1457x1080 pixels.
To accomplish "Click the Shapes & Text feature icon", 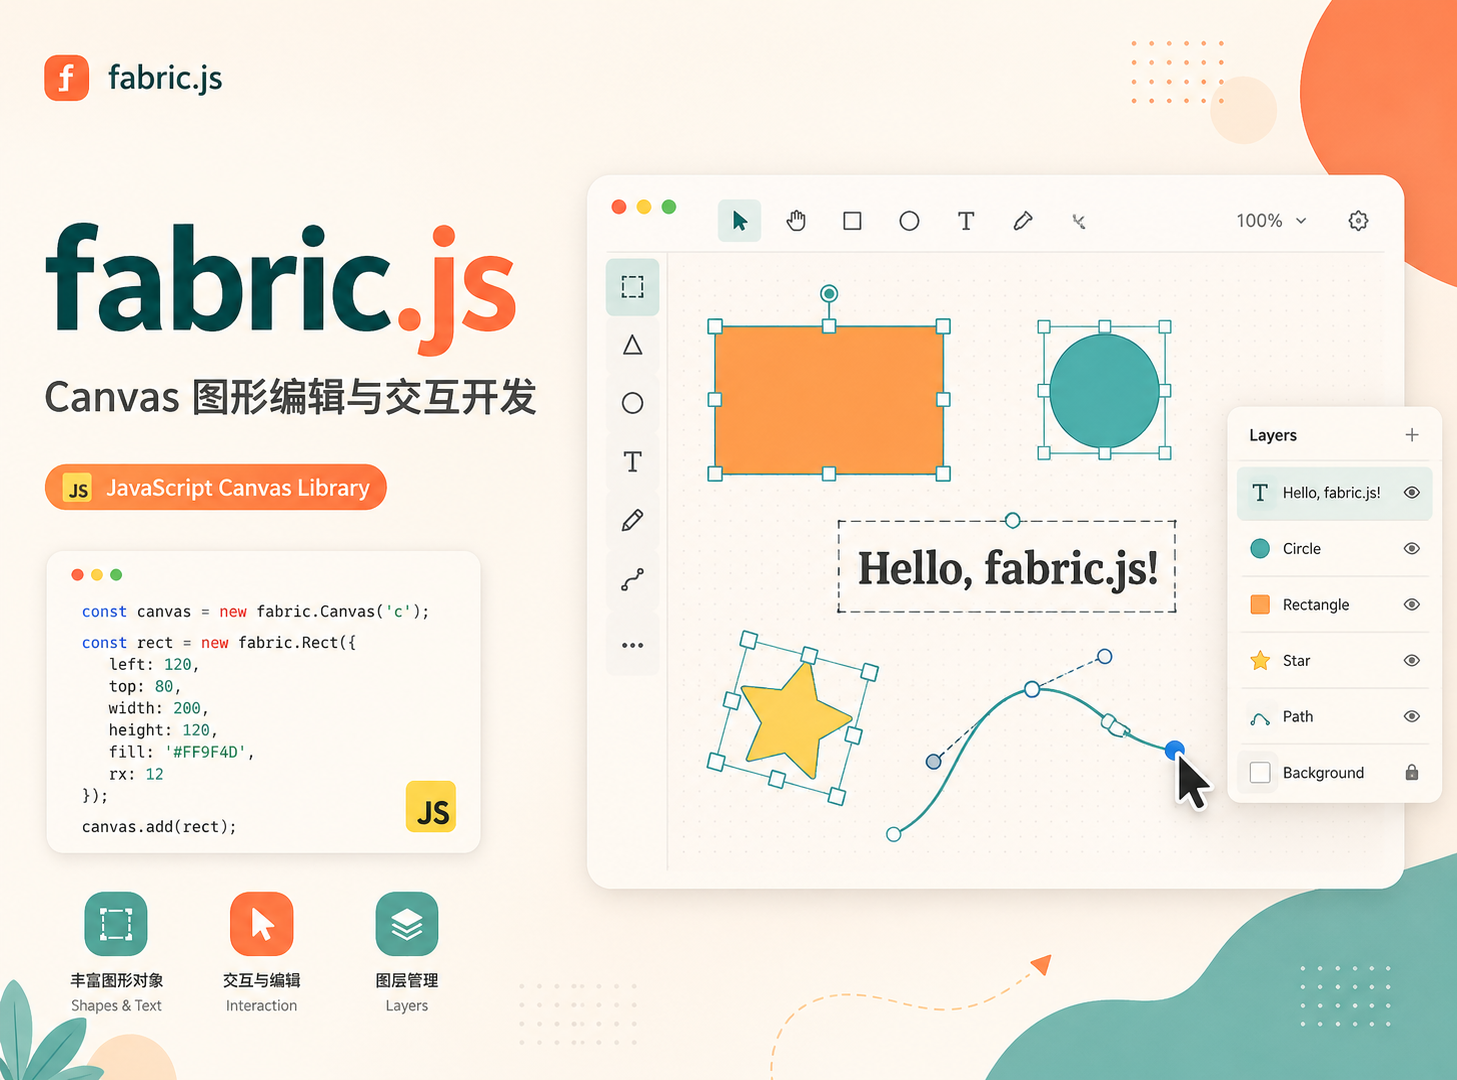I will pyautogui.click(x=116, y=924).
